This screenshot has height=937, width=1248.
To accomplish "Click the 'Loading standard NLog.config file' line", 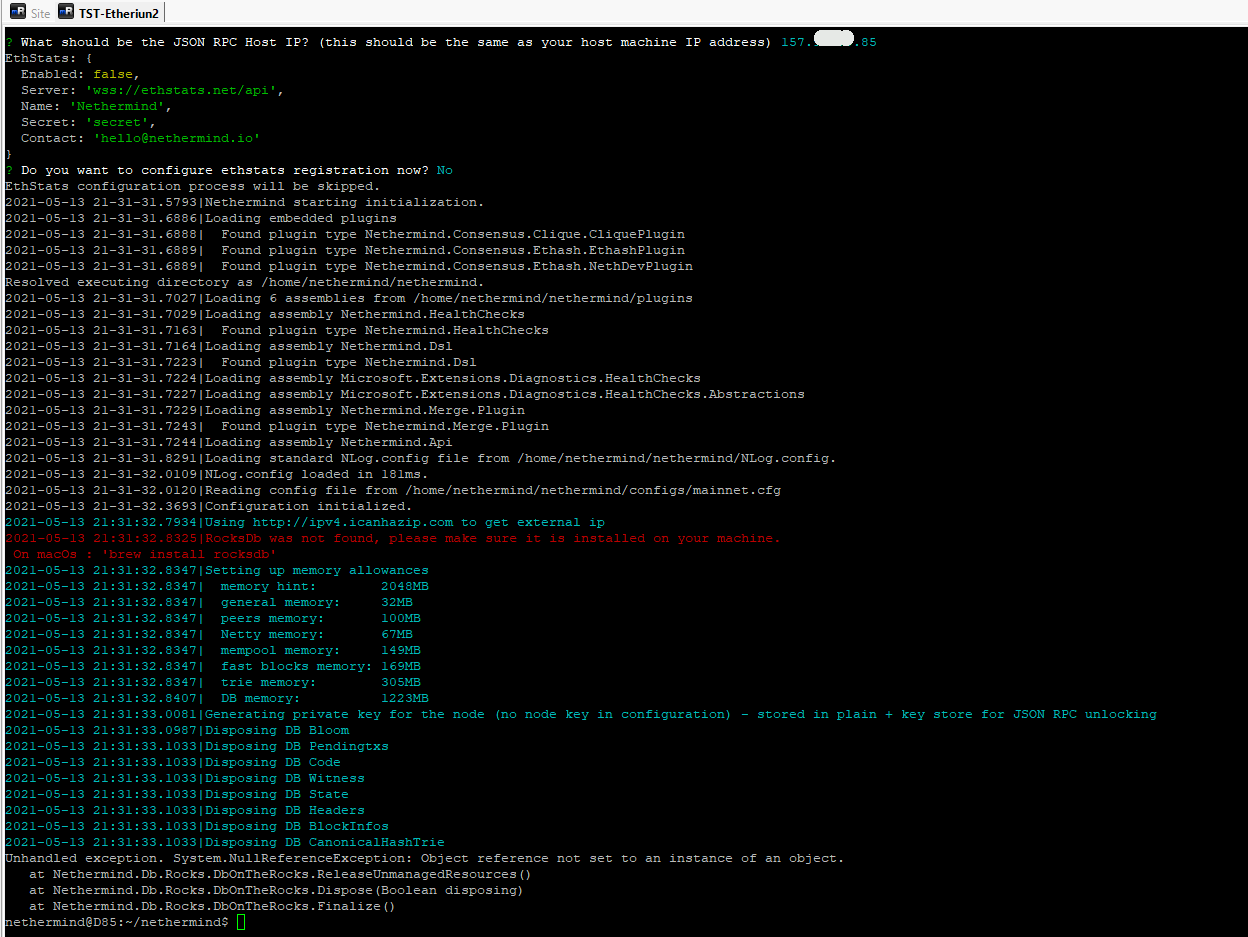I will 421,458.
